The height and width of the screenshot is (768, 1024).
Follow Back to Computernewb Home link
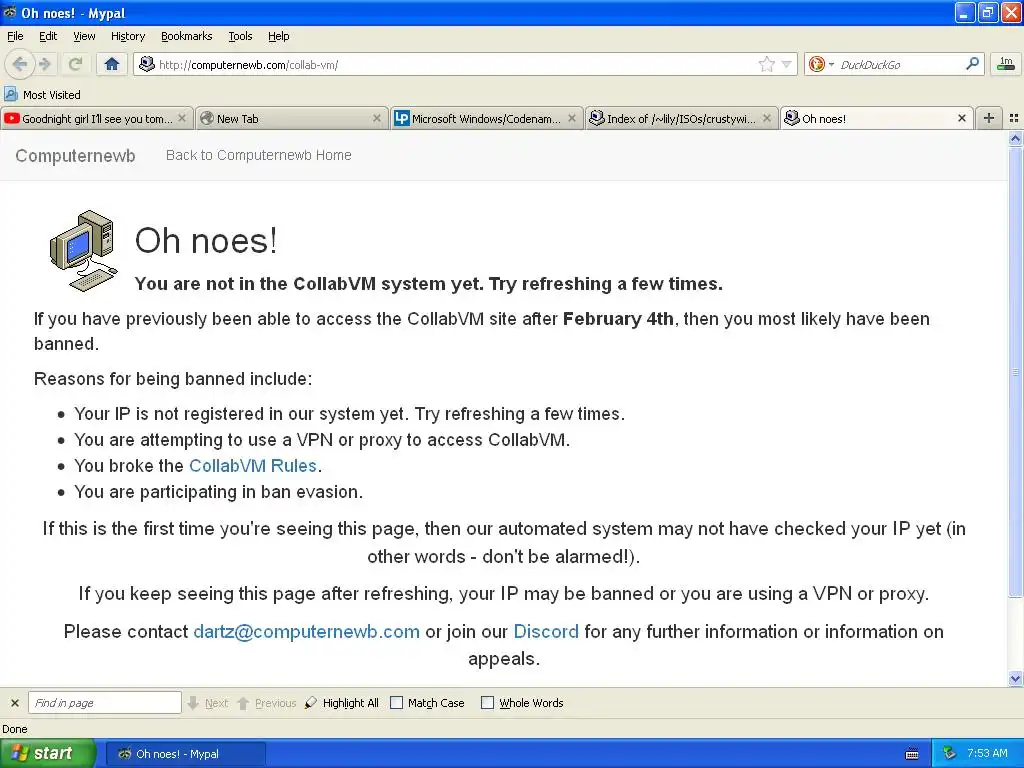[x=259, y=155]
